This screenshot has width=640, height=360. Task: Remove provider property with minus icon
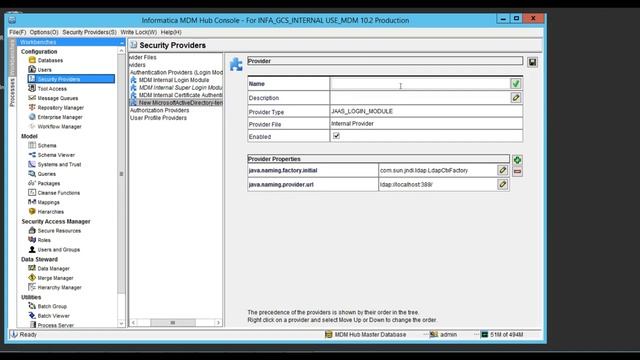517,171
